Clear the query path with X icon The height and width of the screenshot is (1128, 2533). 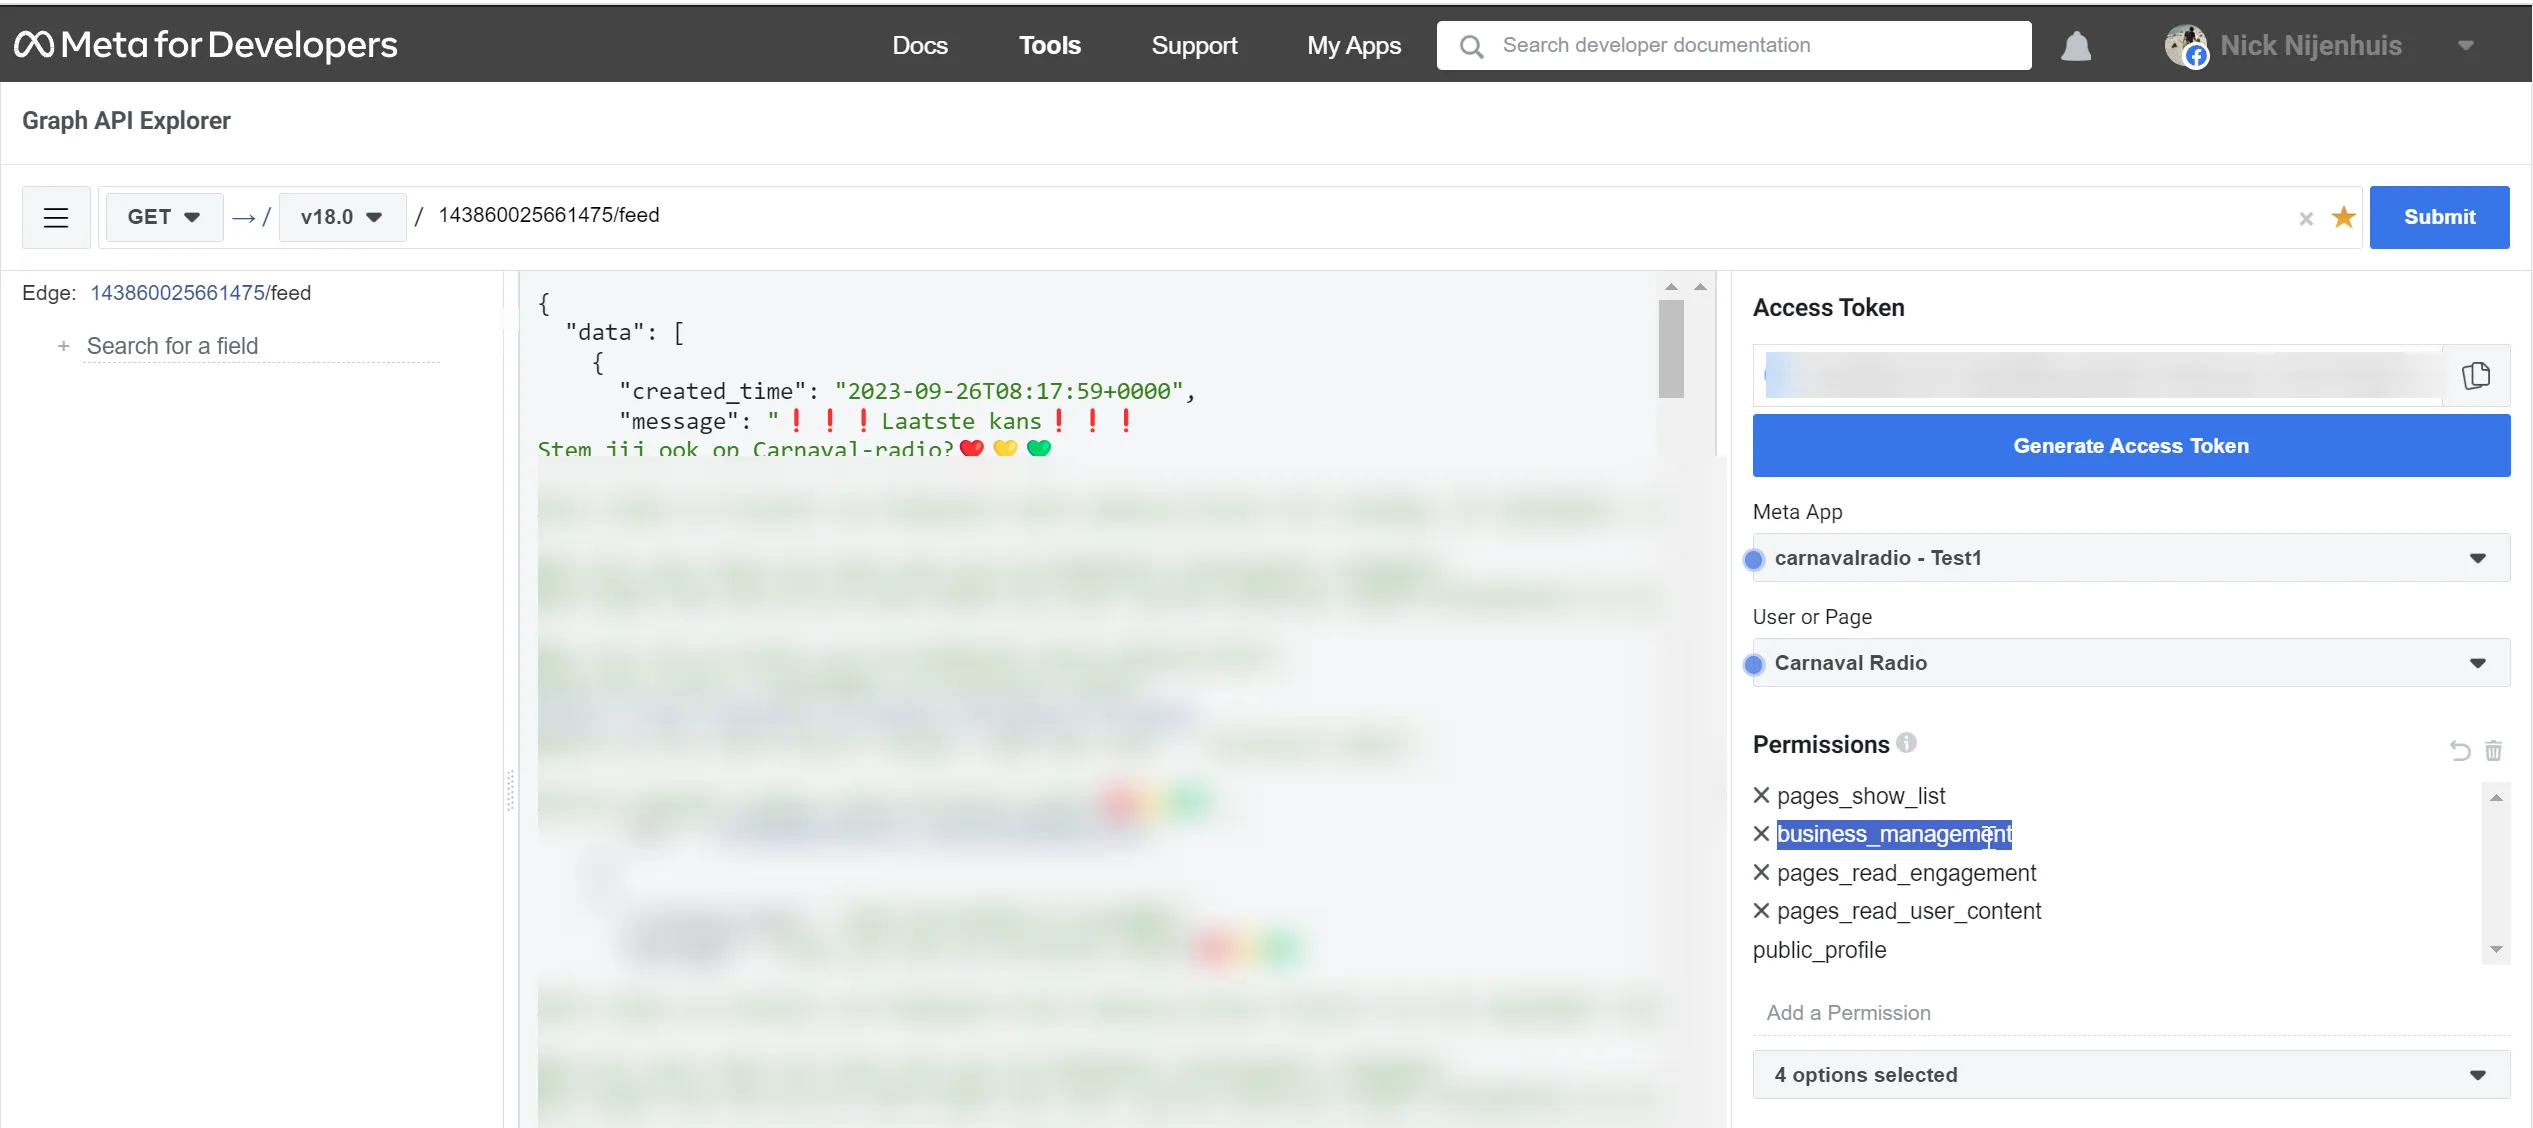2306,218
